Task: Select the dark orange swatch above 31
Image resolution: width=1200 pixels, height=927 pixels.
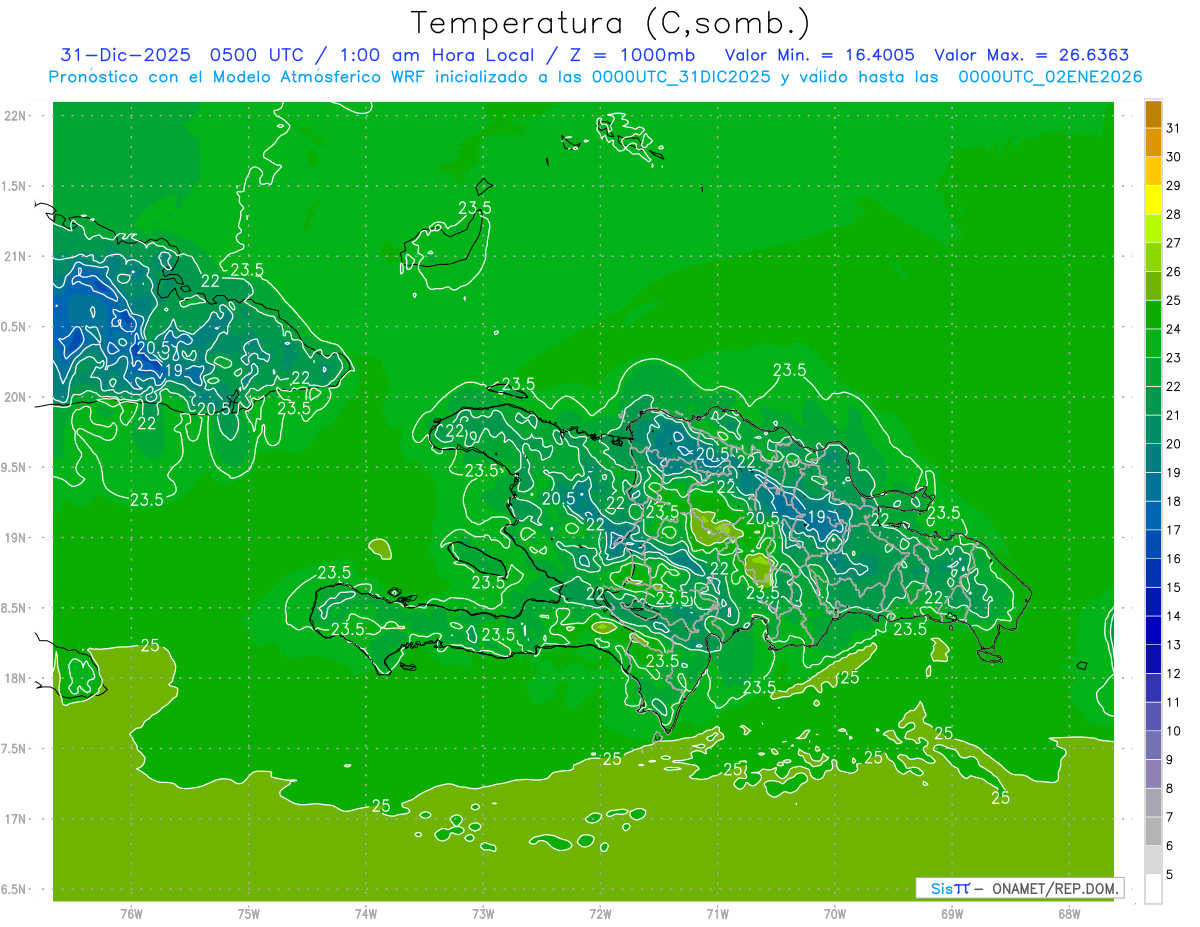Action: pos(1153,114)
